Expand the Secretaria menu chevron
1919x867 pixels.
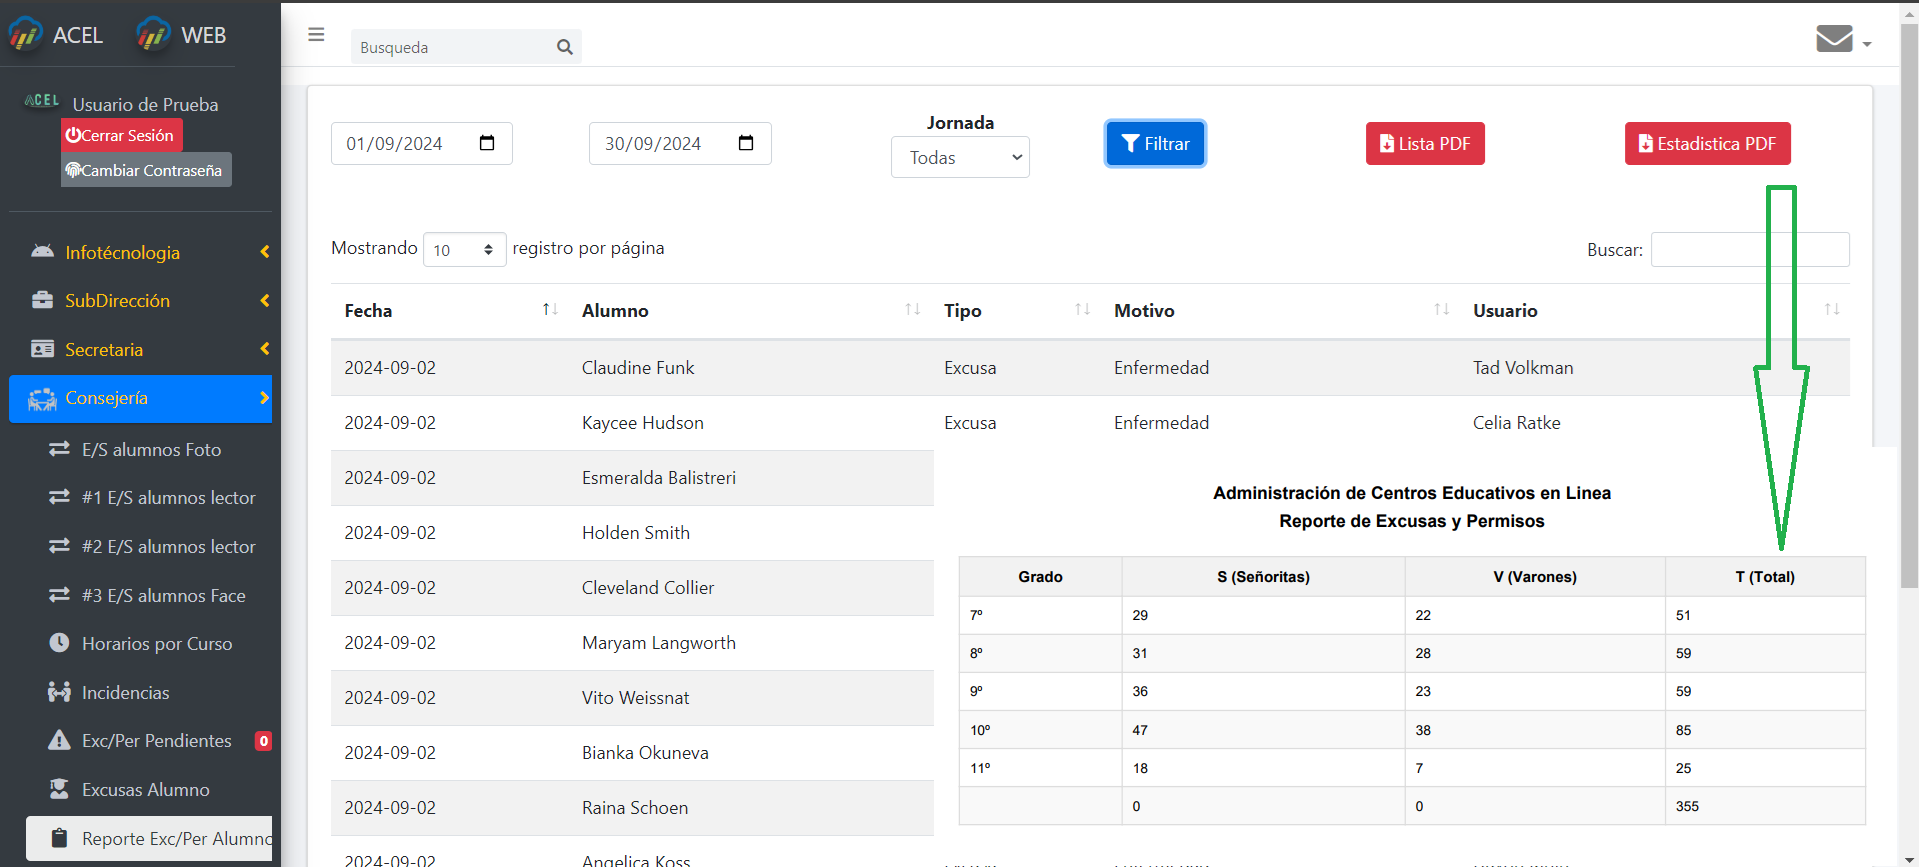tap(264, 349)
